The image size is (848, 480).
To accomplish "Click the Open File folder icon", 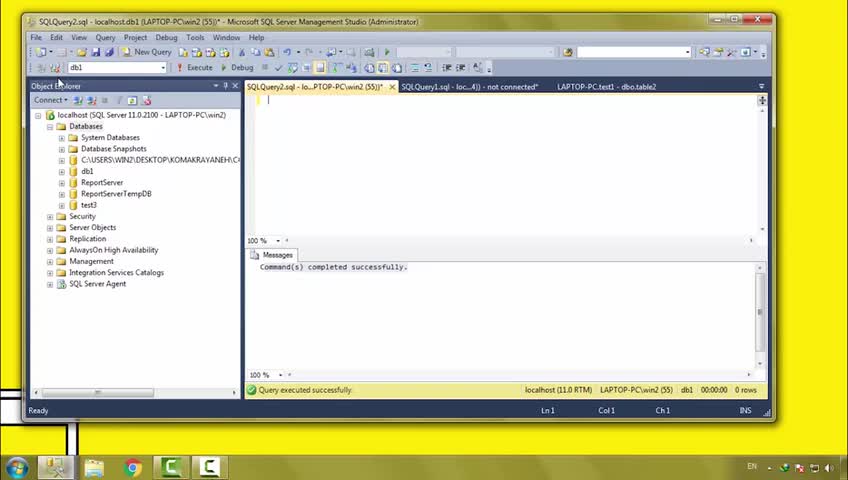I will pos(81,52).
